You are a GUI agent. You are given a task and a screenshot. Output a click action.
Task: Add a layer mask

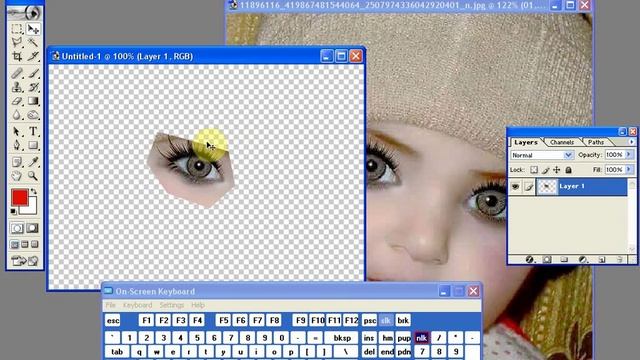[x=547, y=259]
